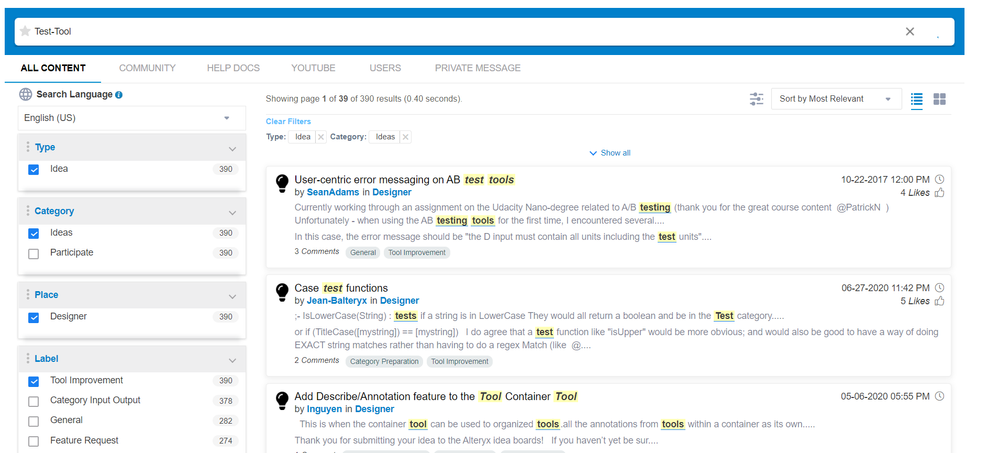This screenshot has width=998, height=453.
Task: Grab the drag handle of Label panel
Action: pyautogui.click(x=27, y=358)
